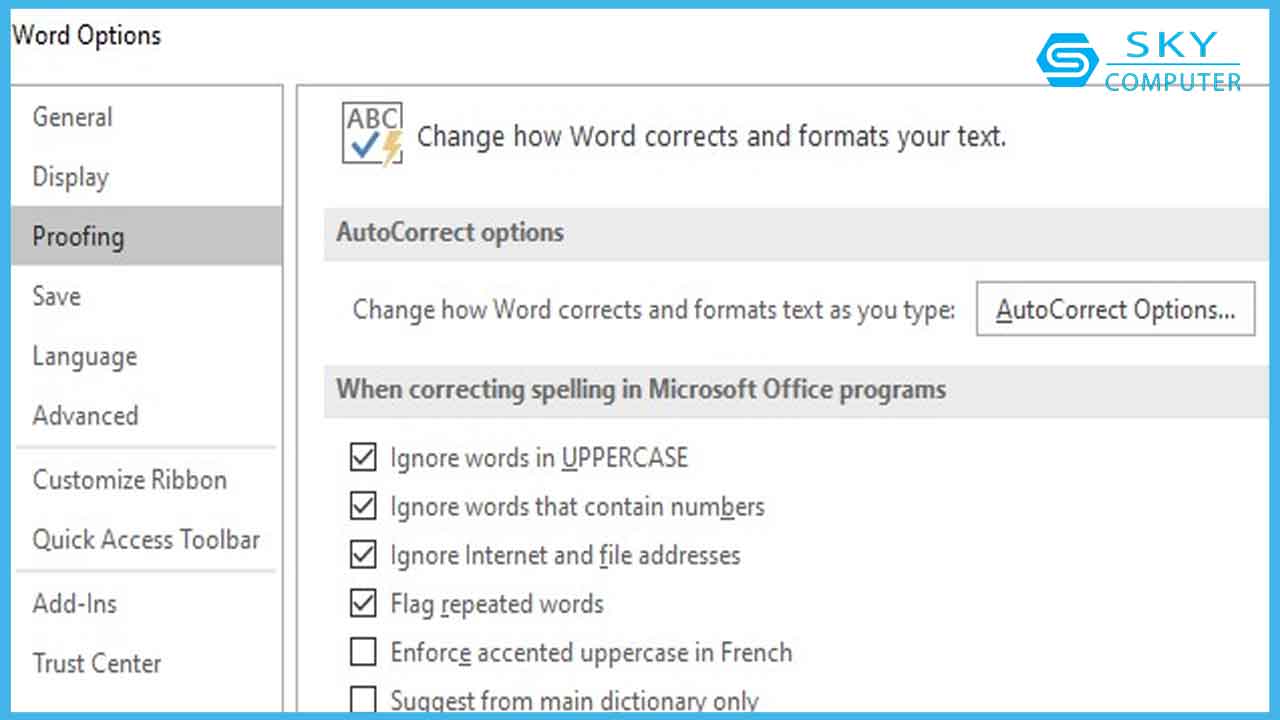Toggle Ignore Internet and file addresses

click(363, 555)
